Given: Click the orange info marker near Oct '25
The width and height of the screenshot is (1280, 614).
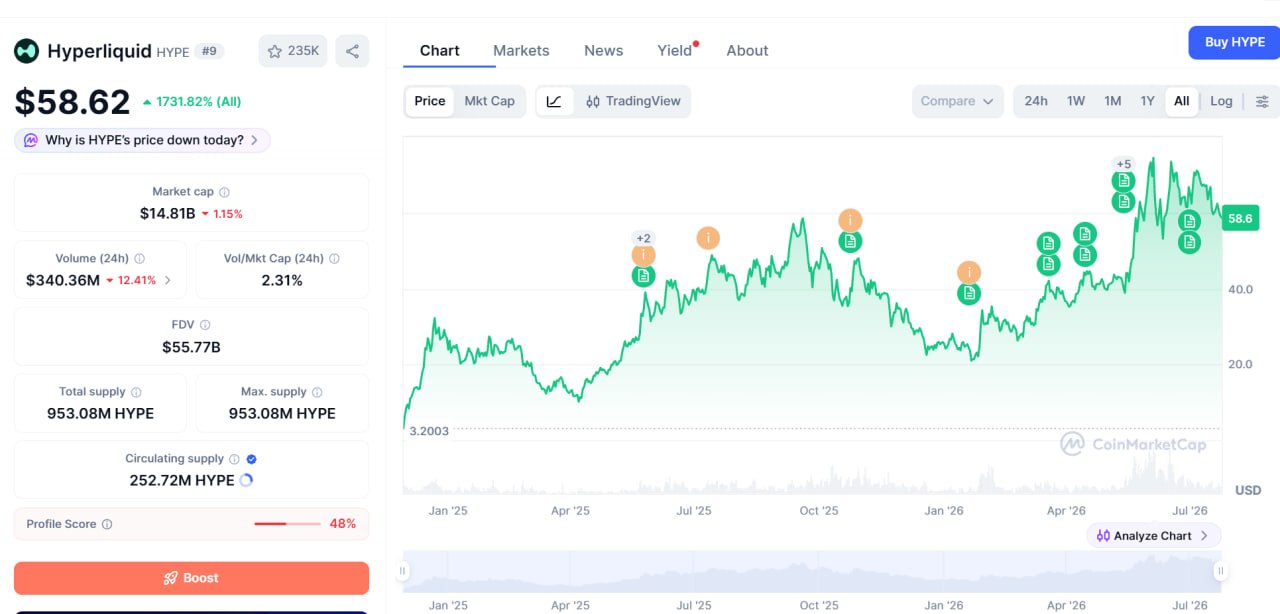Looking at the screenshot, I should point(850,220).
